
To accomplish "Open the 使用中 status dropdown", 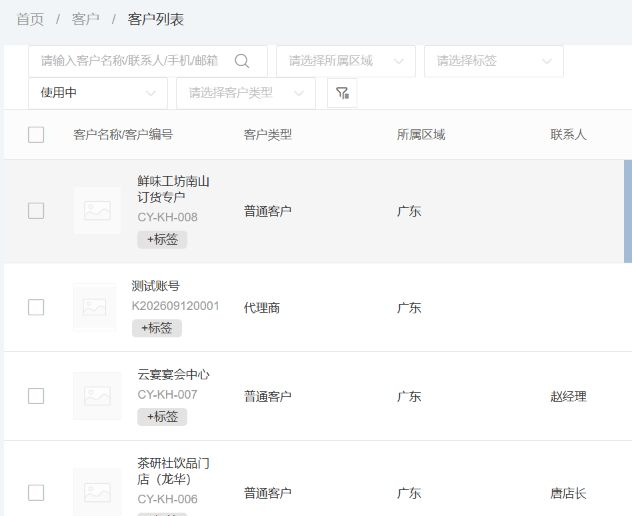I will [x=98, y=93].
